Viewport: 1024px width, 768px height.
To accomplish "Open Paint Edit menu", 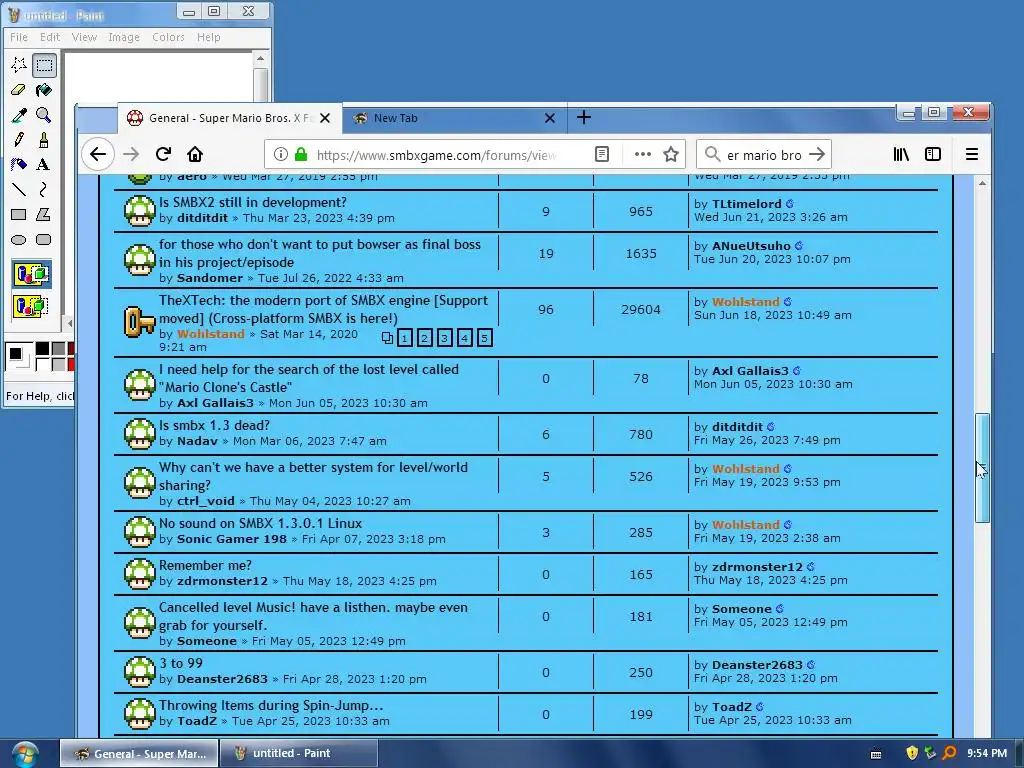I will point(50,37).
